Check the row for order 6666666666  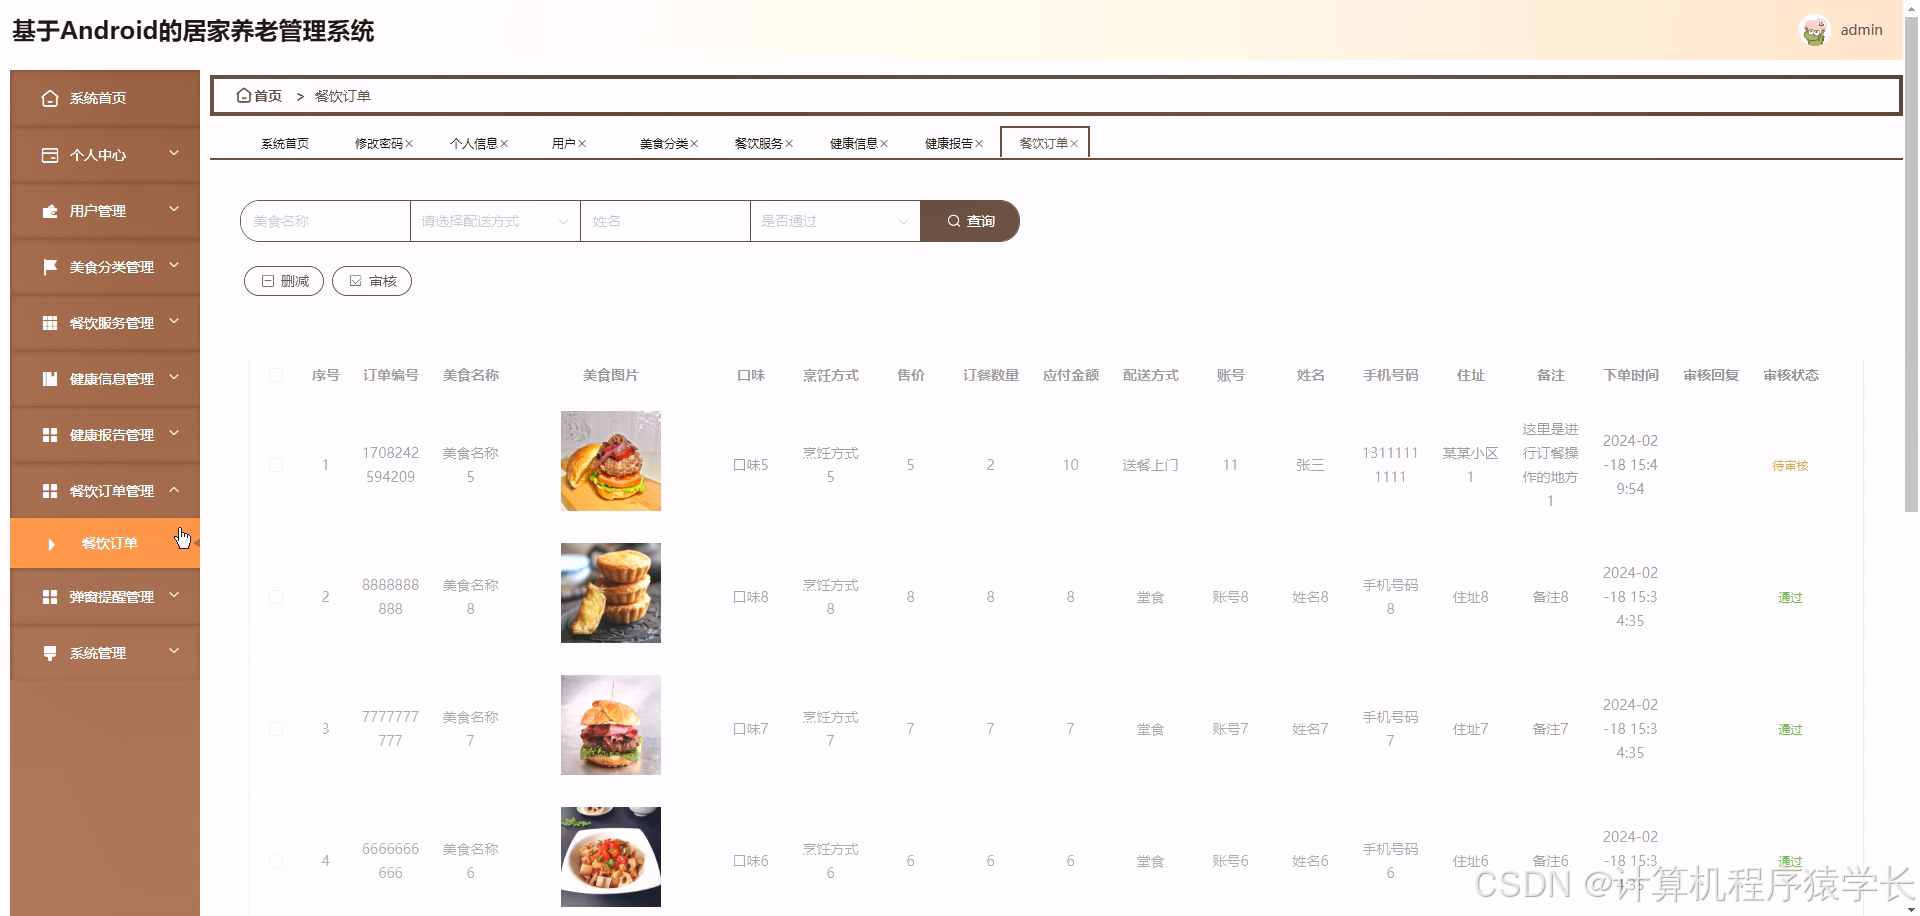276,861
